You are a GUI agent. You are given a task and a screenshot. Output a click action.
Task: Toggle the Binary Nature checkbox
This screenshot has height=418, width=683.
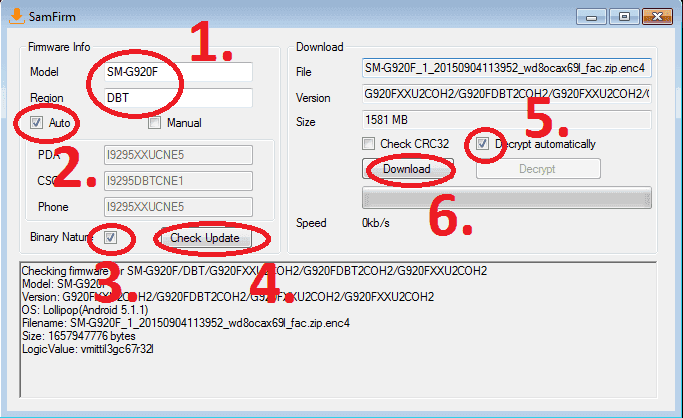[111, 237]
